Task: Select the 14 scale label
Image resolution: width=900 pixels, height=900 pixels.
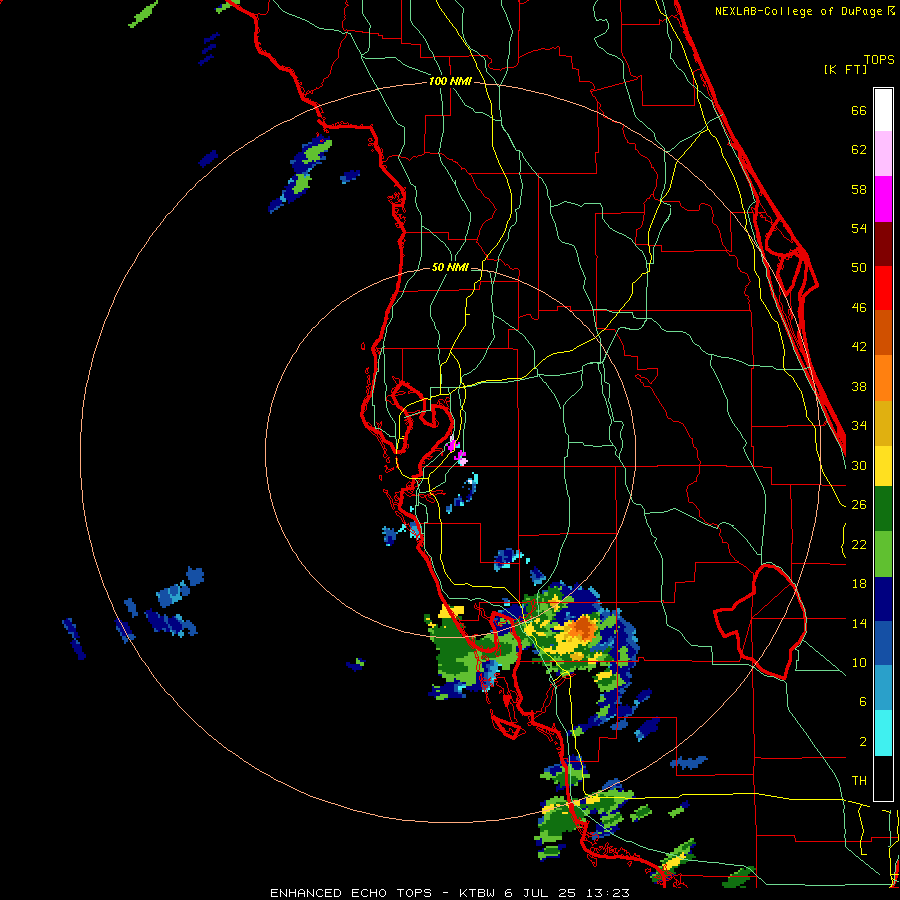Action: click(x=859, y=623)
